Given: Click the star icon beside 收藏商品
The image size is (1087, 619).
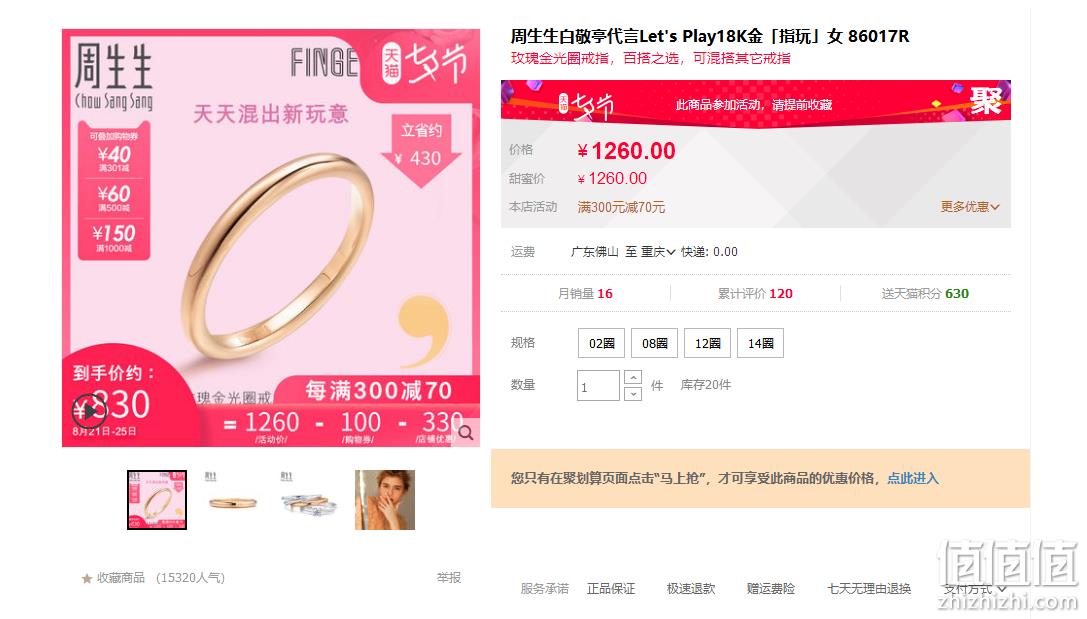Looking at the screenshot, I should click(87, 578).
